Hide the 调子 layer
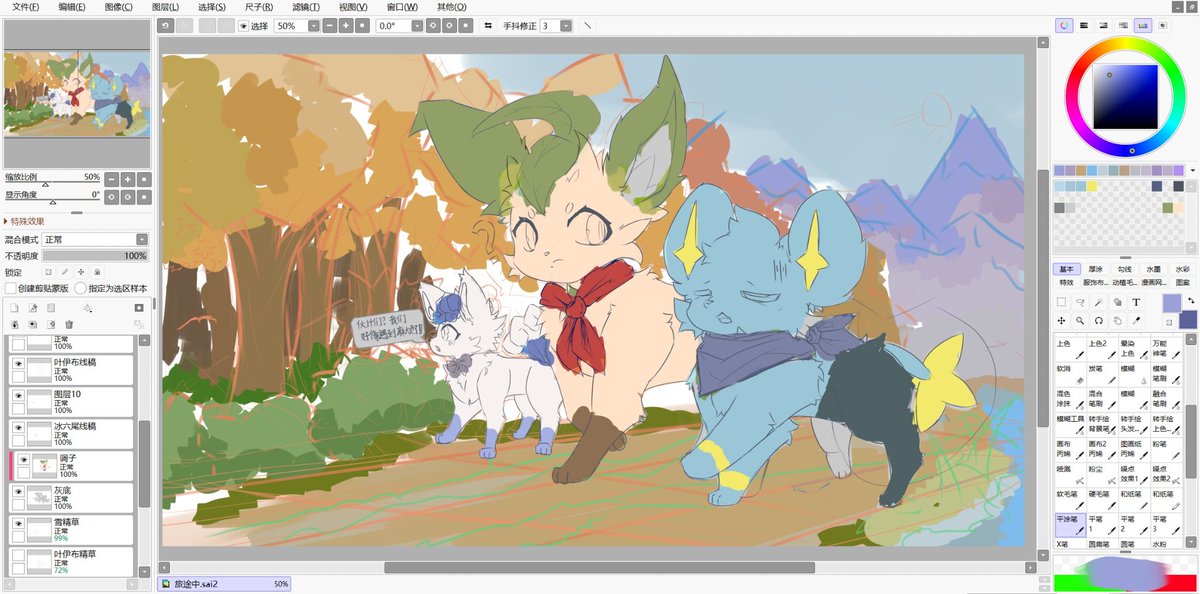Image resolution: width=1200 pixels, height=594 pixels. click(x=23, y=459)
